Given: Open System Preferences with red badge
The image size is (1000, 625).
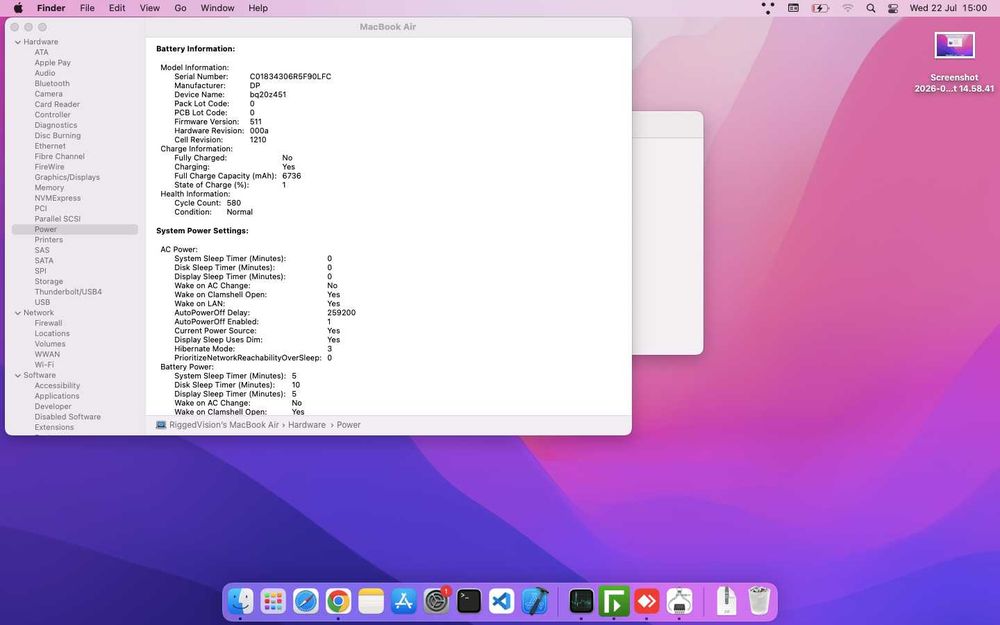Looking at the screenshot, I should 436,601.
